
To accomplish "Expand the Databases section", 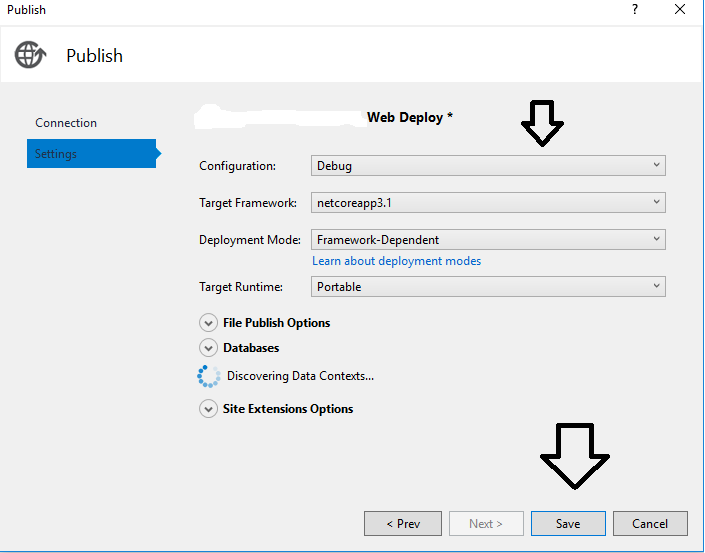I will 208,348.
